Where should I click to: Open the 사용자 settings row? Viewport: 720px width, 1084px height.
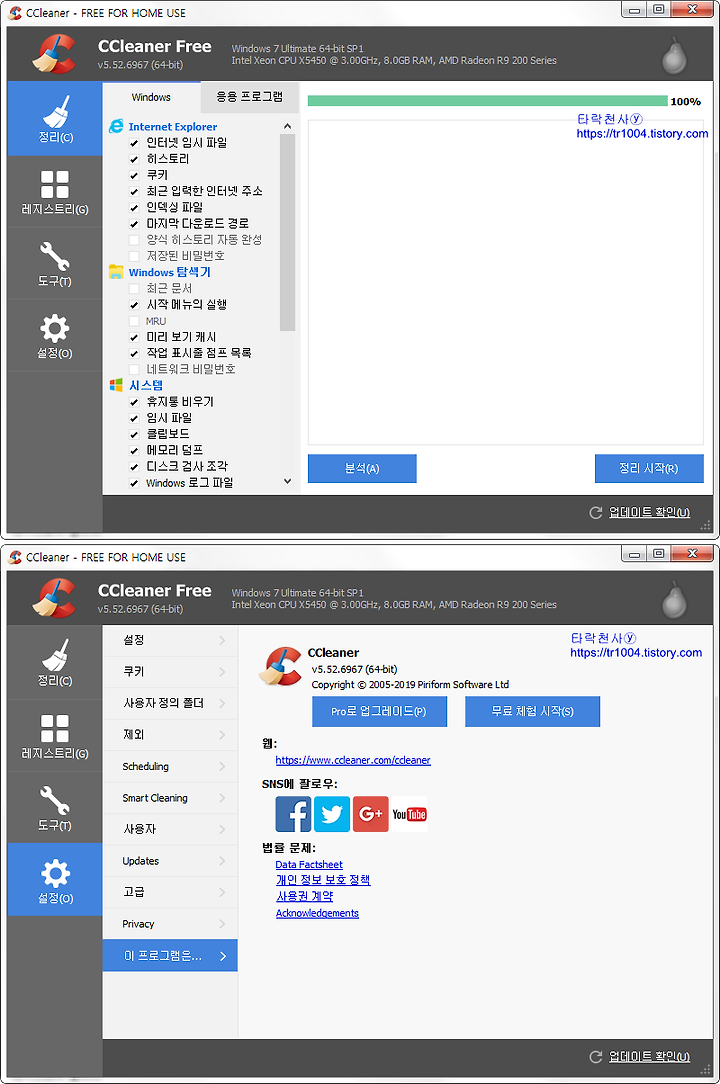coord(170,829)
